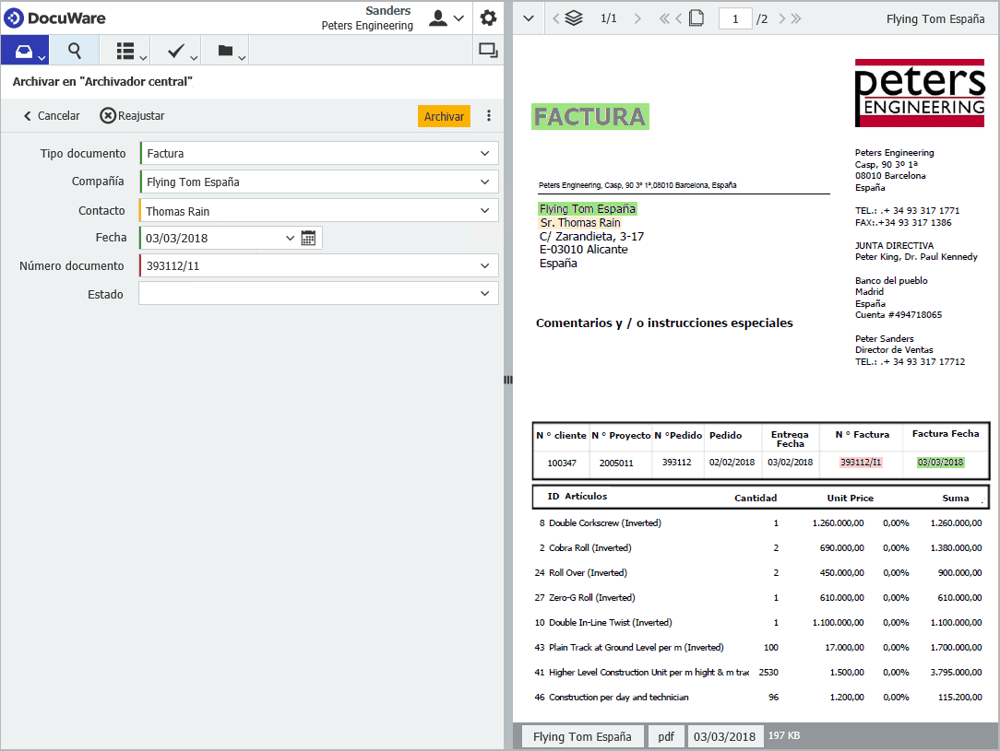Click the pdf label in the viewer footer

666,735
